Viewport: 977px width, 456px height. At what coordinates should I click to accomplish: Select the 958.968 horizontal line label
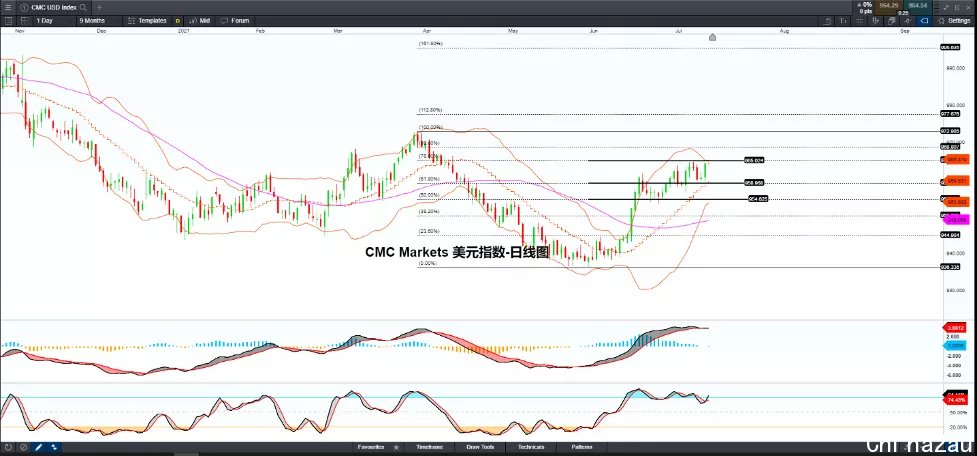click(x=754, y=183)
